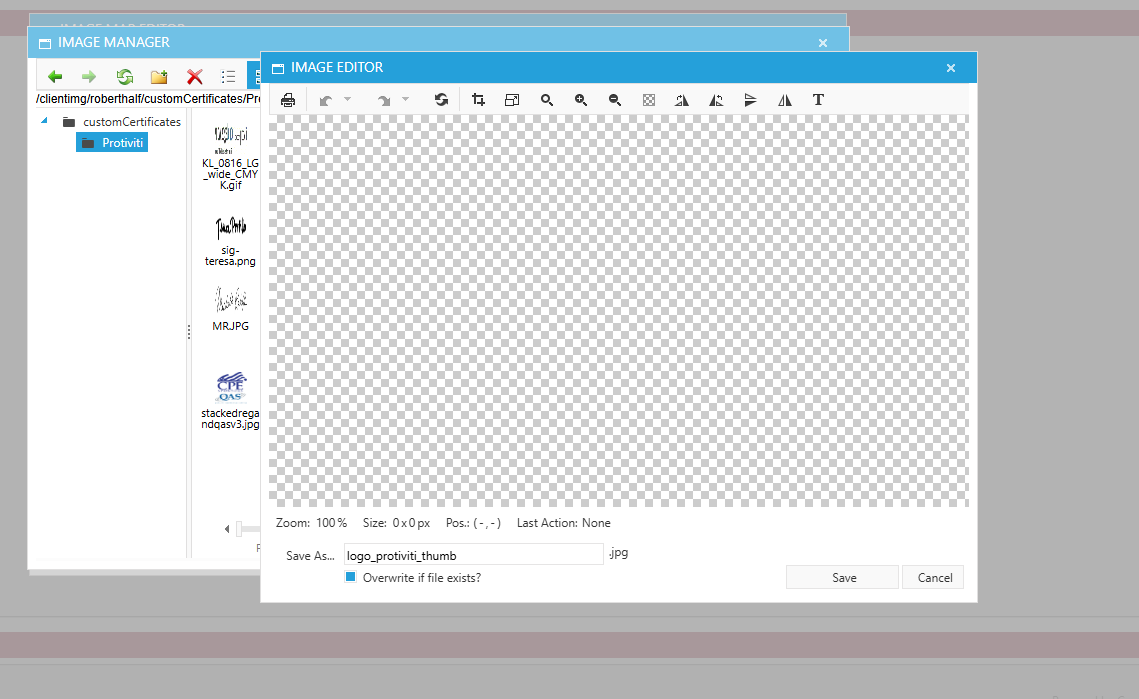Click the red Delete icon in Image Manager
1139x699 pixels.
point(195,77)
